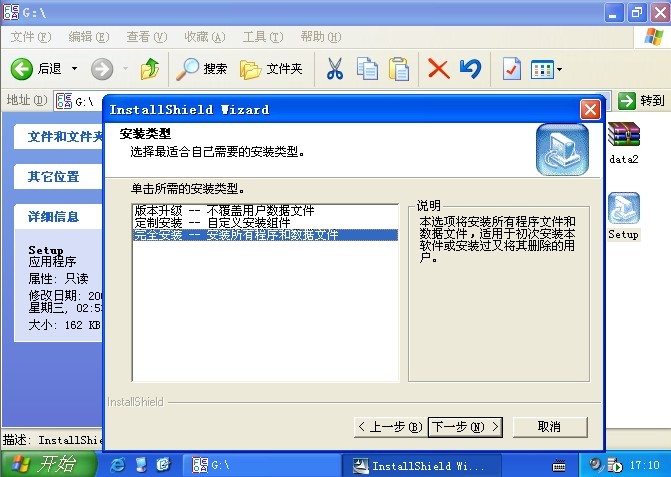Switch to InstallShield Wizard taskbar button
Viewport: 671px width, 477px height.
point(421,465)
